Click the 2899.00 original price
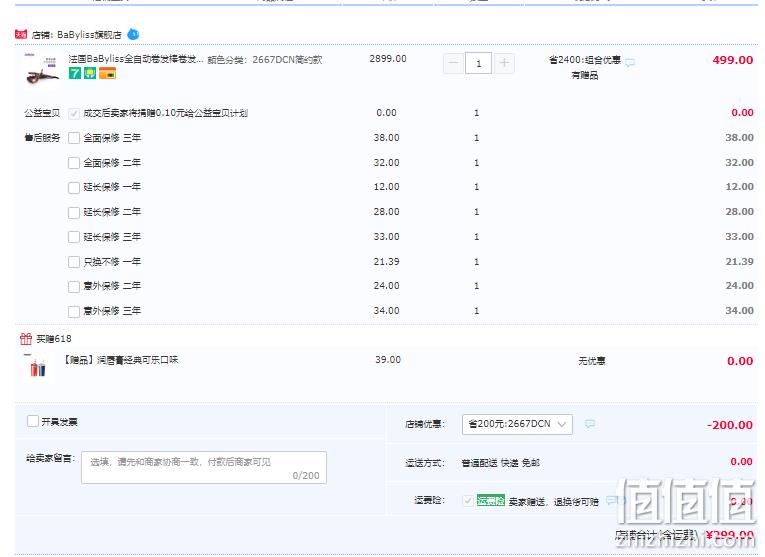The height and width of the screenshot is (557, 765). pyautogui.click(x=388, y=59)
